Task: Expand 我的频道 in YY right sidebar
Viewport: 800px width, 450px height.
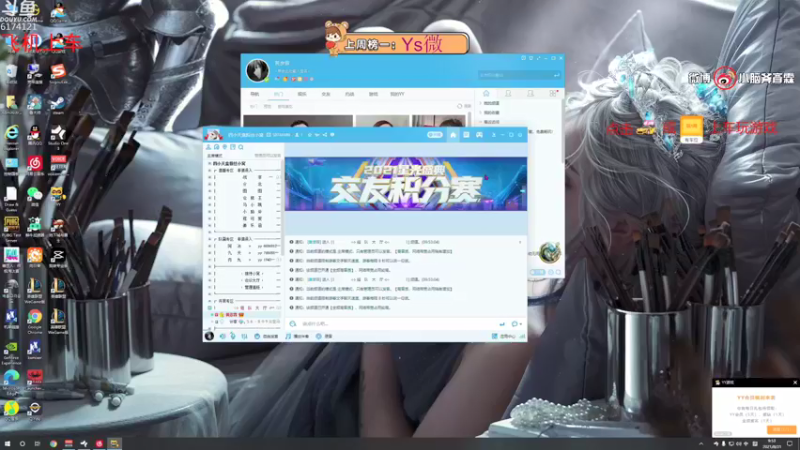Action: click(490, 103)
